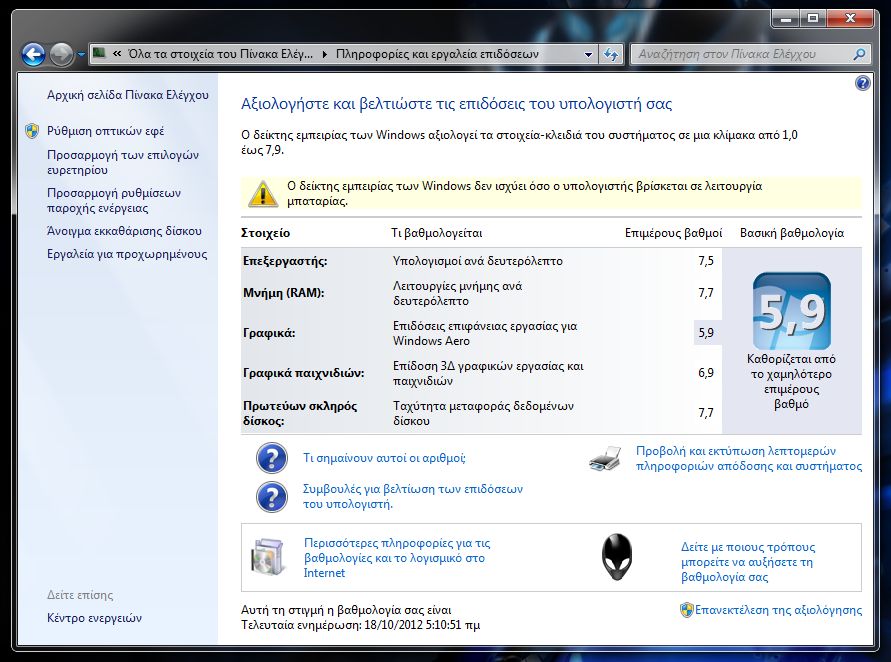Refresh the page with the refresh icon
The height and width of the screenshot is (662, 891).
coord(611,55)
